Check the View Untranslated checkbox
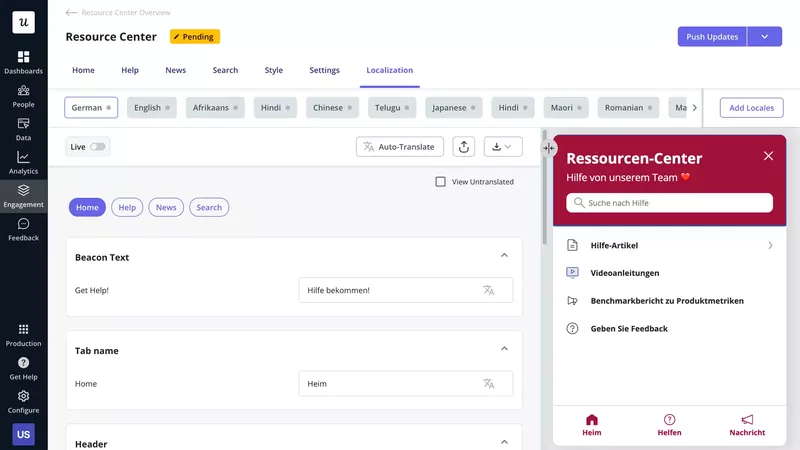The width and height of the screenshot is (800, 450). pyautogui.click(x=441, y=182)
